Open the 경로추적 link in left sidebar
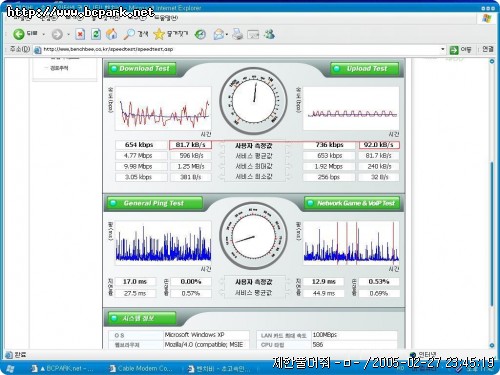The image size is (500, 375). (59, 68)
